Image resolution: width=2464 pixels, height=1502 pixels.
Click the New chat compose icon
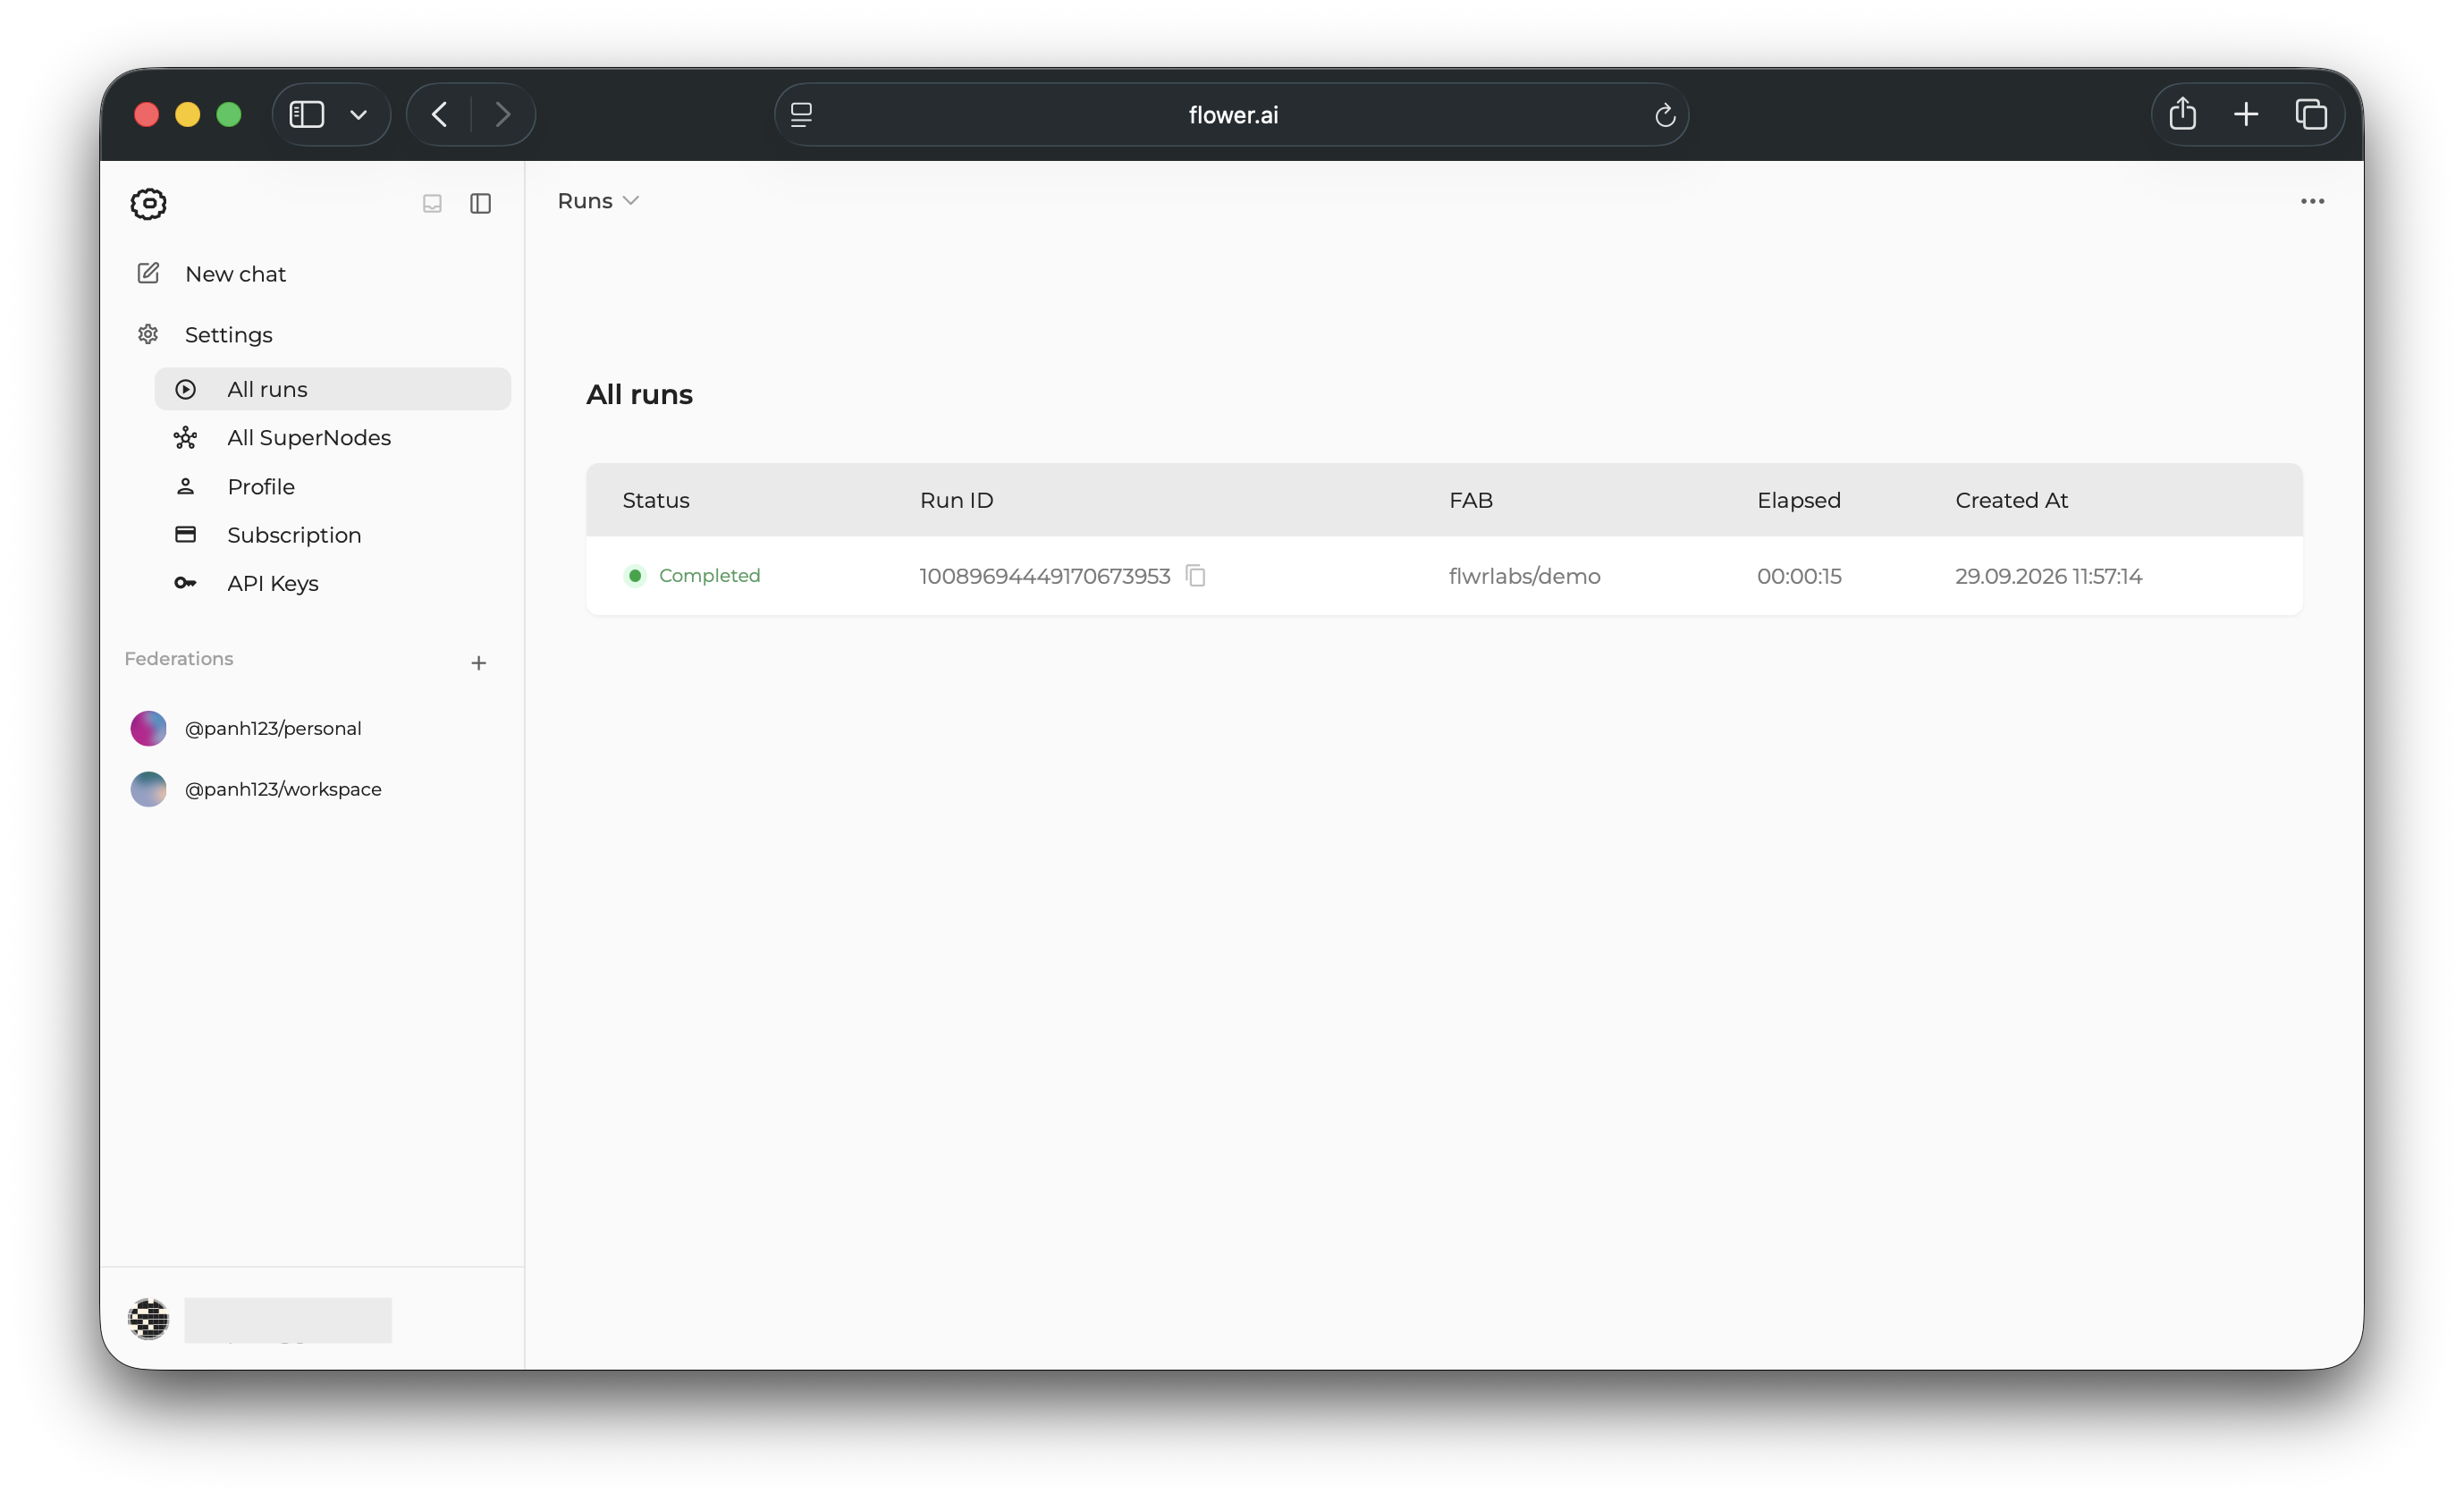coord(148,273)
